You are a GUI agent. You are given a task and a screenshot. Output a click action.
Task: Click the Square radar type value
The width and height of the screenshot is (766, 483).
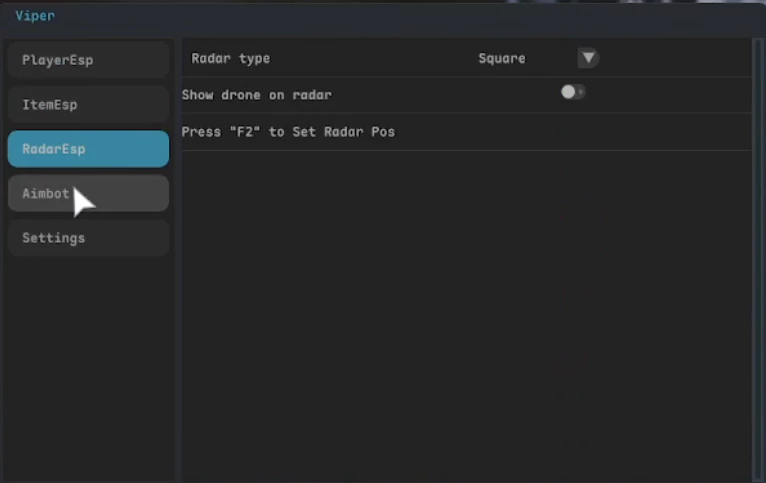[x=502, y=59]
